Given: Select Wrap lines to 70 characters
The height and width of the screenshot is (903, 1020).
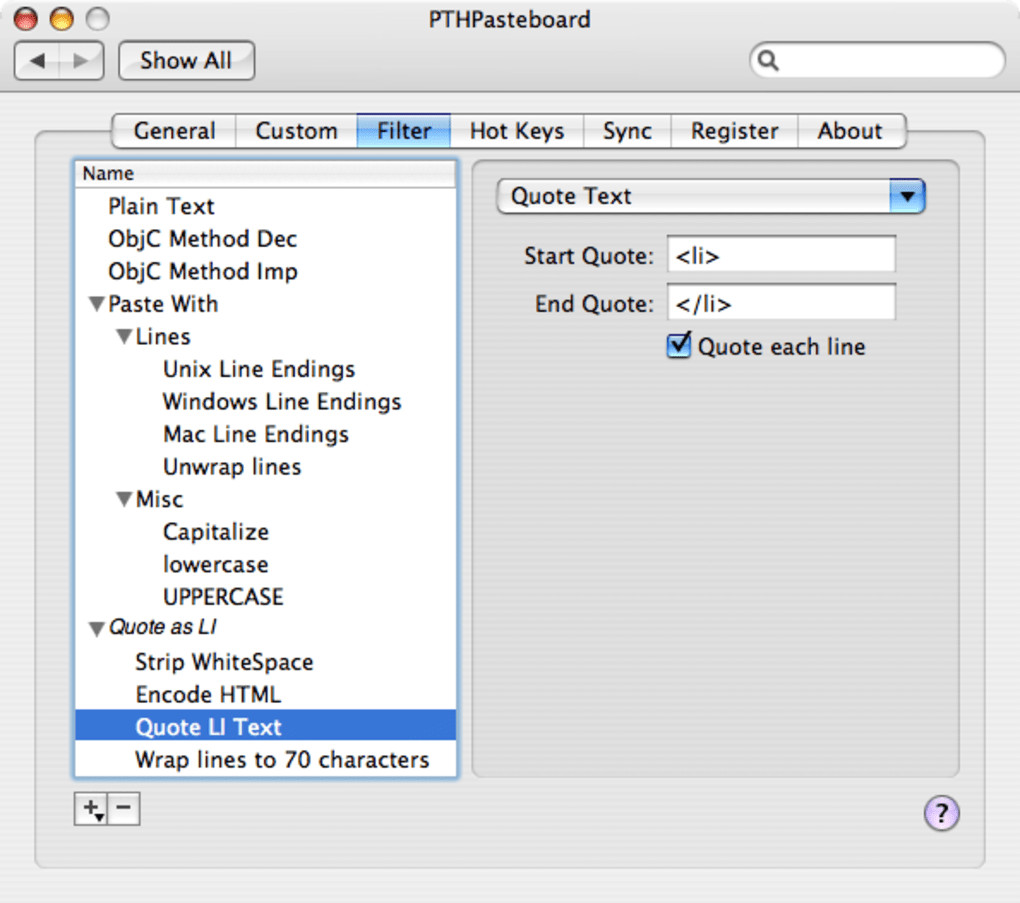Looking at the screenshot, I should tap(265, 759).
